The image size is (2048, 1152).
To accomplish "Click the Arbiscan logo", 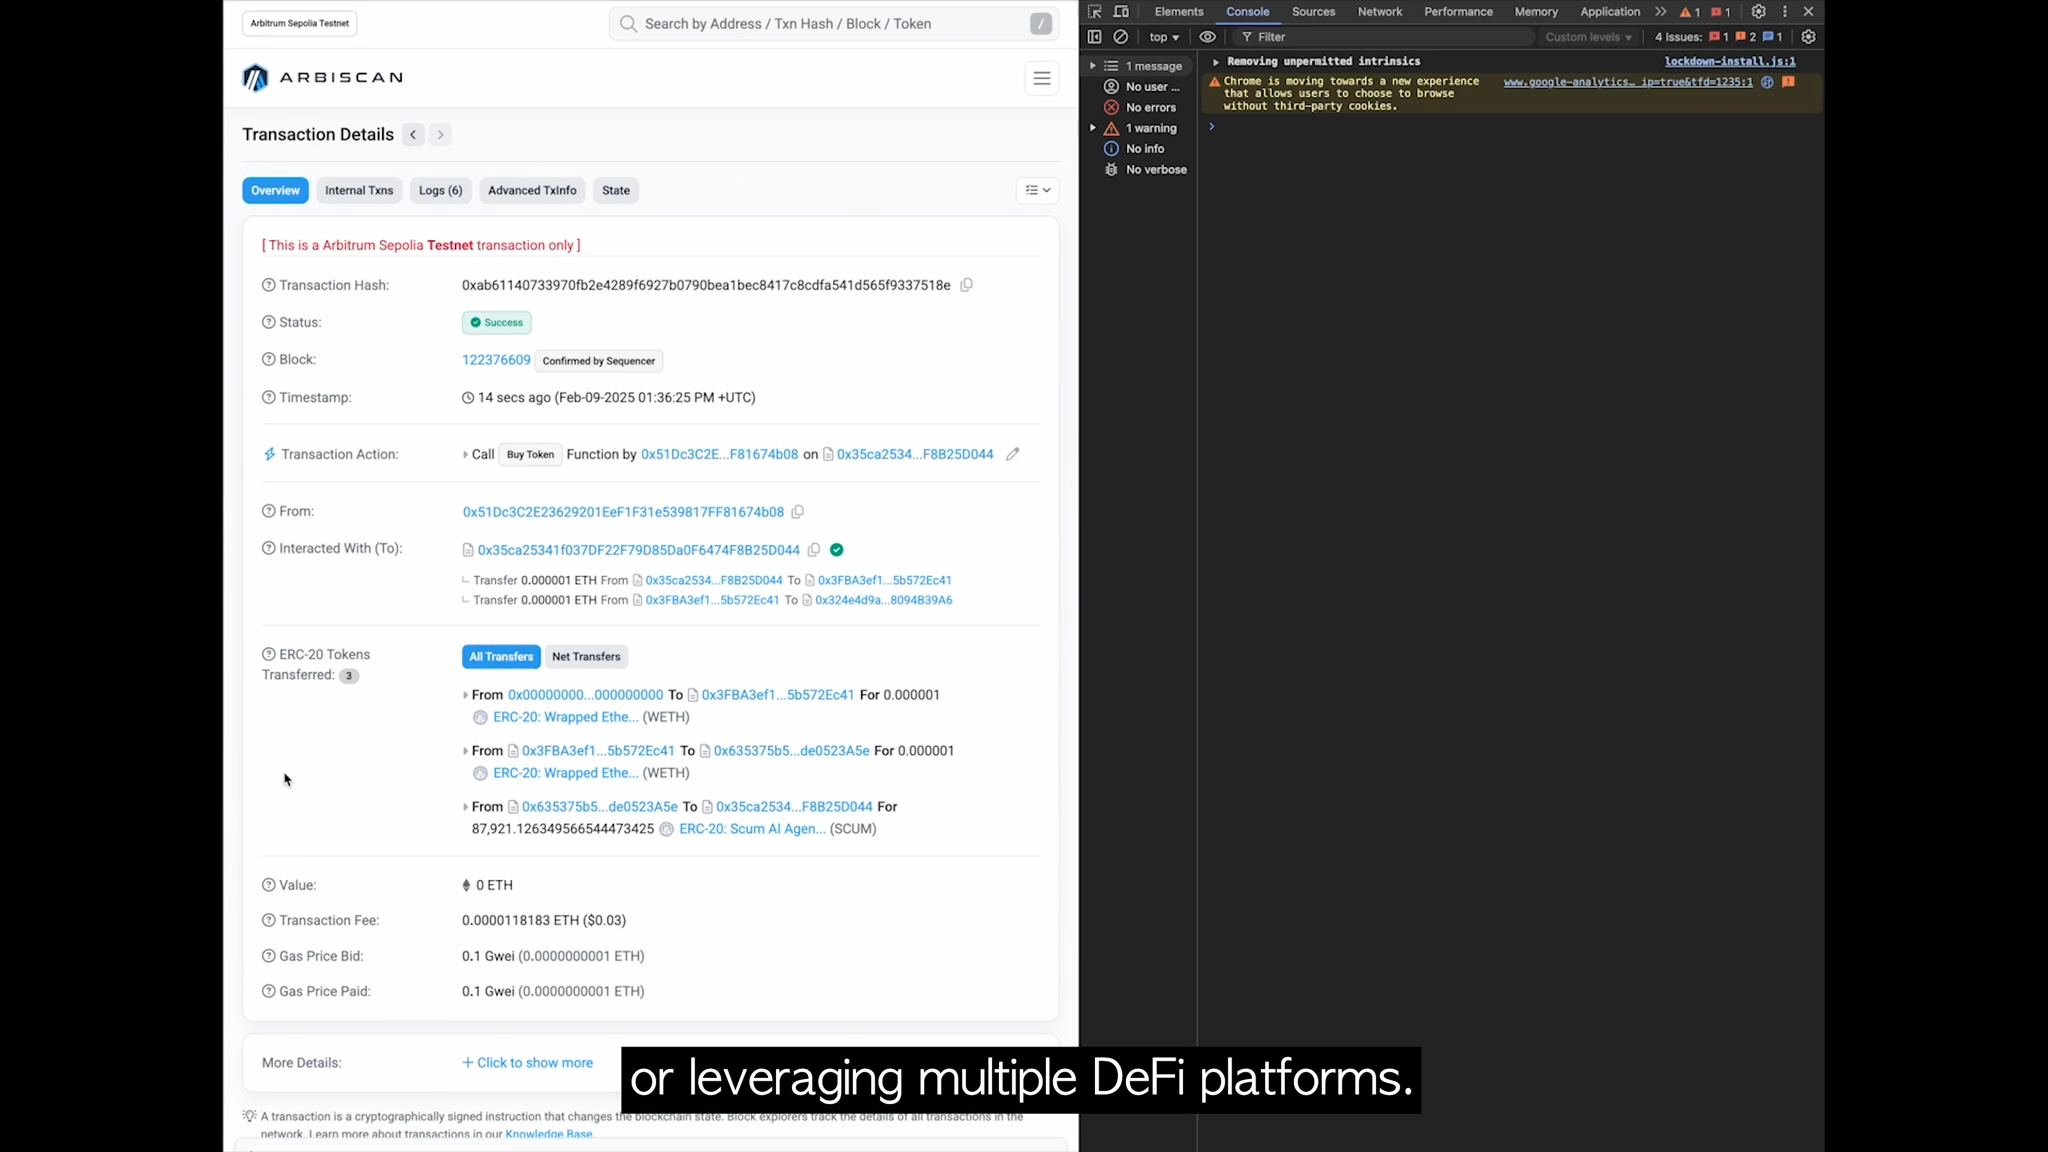I will (x=322, y=77).
